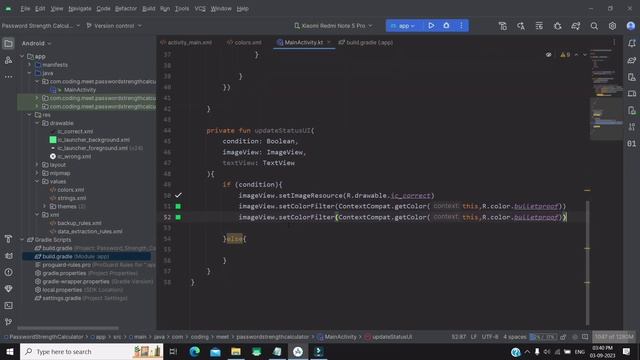Open the Logcat cat-face tool window
Image resolution: width=640 pixels, height=360 pixels.
(x=8, y=256)
